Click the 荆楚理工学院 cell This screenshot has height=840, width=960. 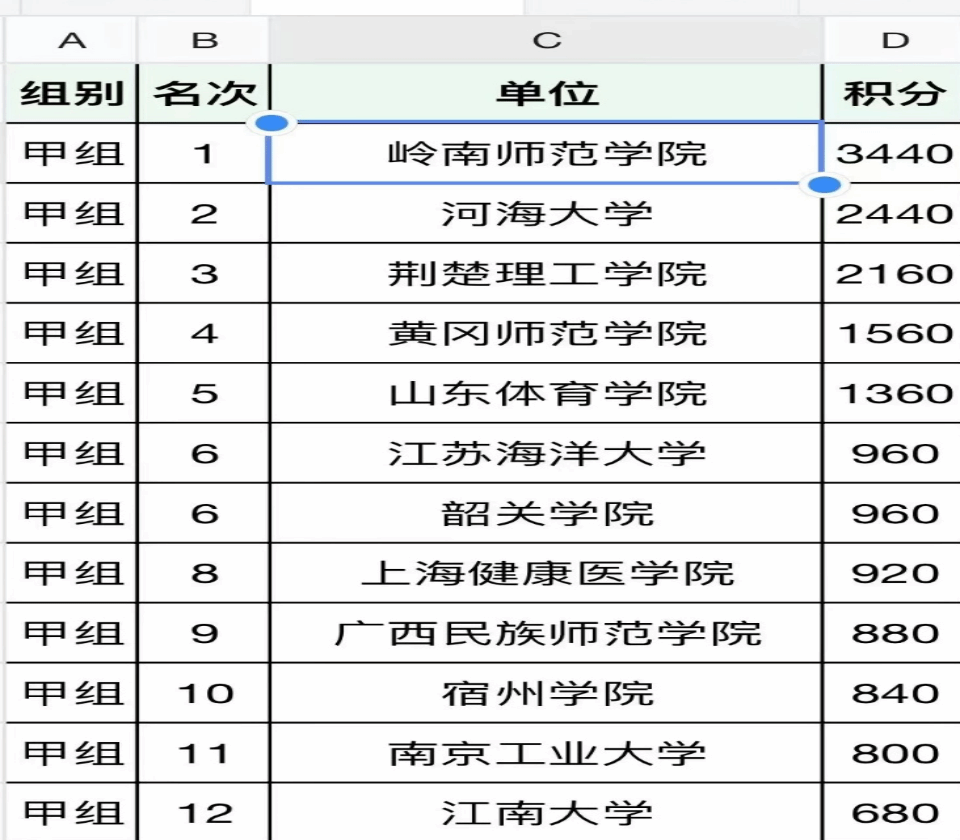click(547, 273)
